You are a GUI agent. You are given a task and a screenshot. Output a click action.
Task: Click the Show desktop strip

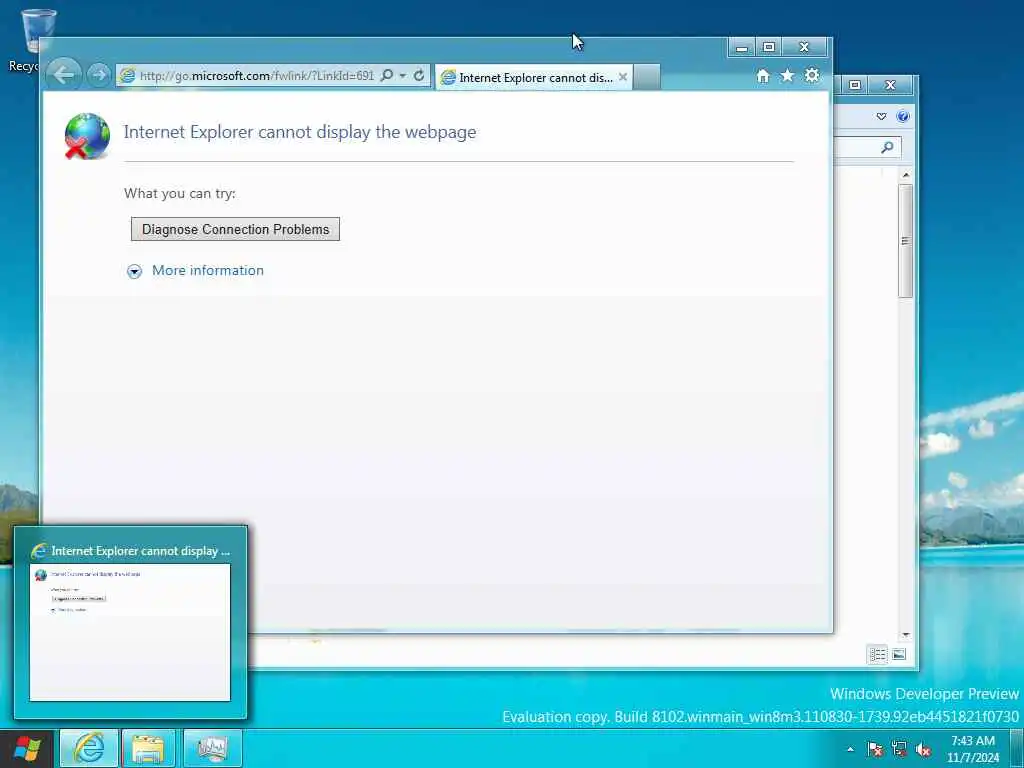1017,748
